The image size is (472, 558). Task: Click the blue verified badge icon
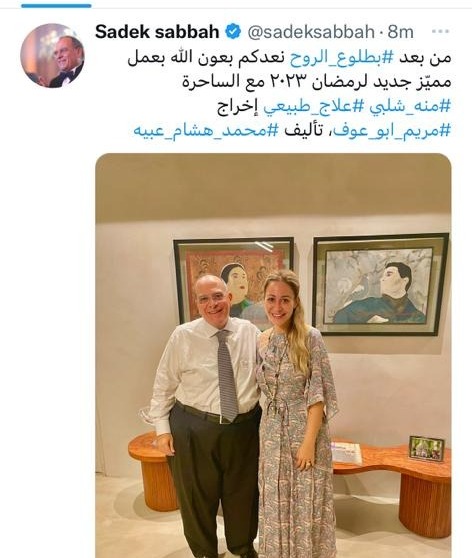coord(234,32)
